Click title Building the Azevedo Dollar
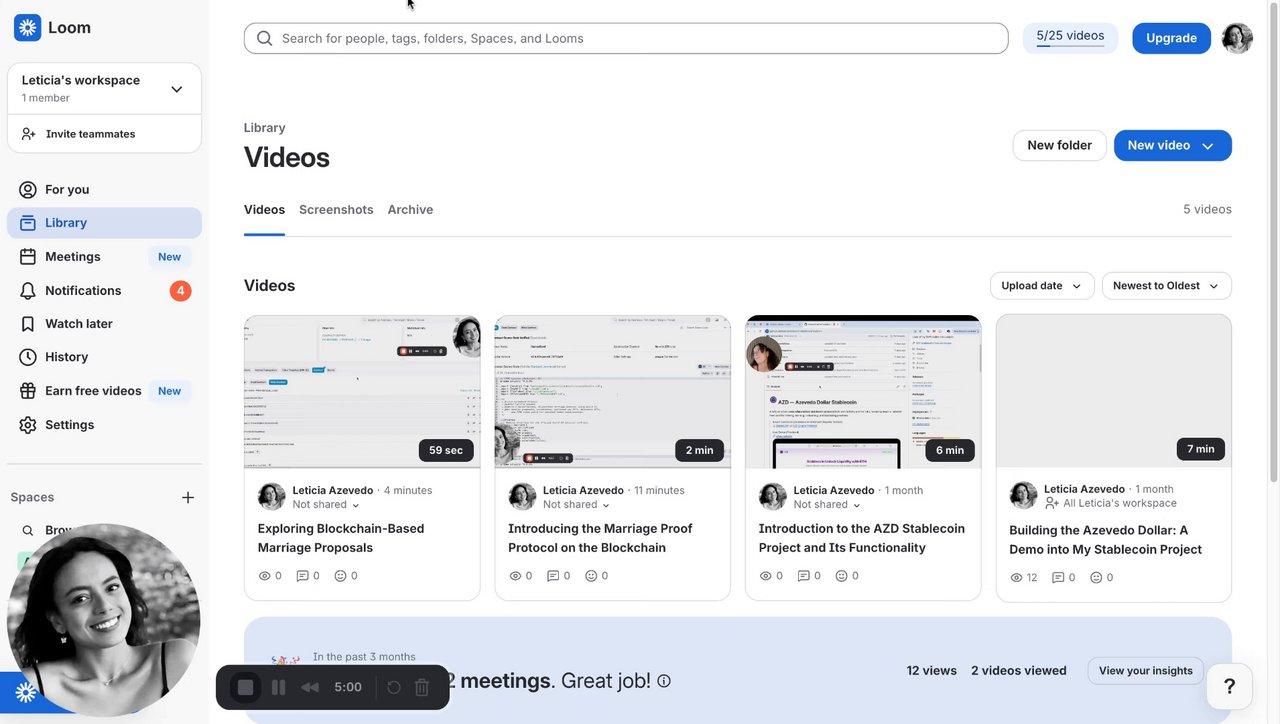Viewport: 1280px width, 724px height. pos(1105,540)
